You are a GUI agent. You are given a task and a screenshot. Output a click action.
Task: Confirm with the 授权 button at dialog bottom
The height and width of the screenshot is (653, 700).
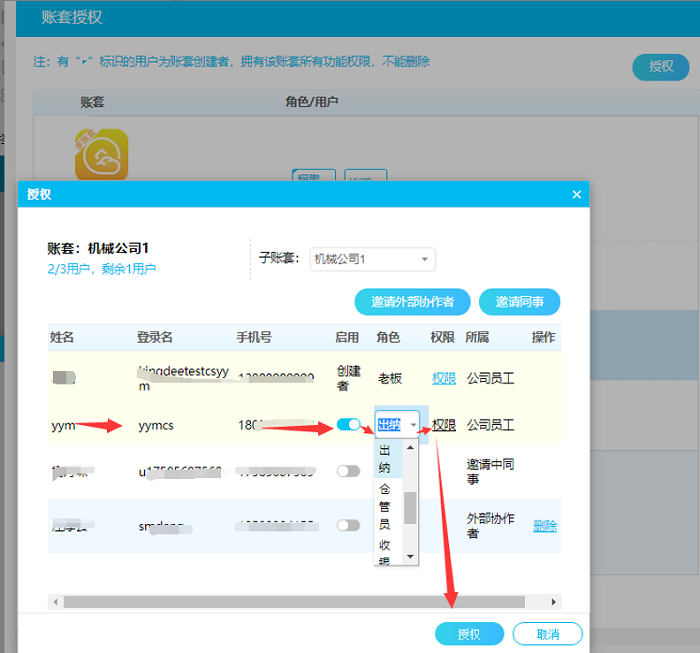tap(469, 634)
